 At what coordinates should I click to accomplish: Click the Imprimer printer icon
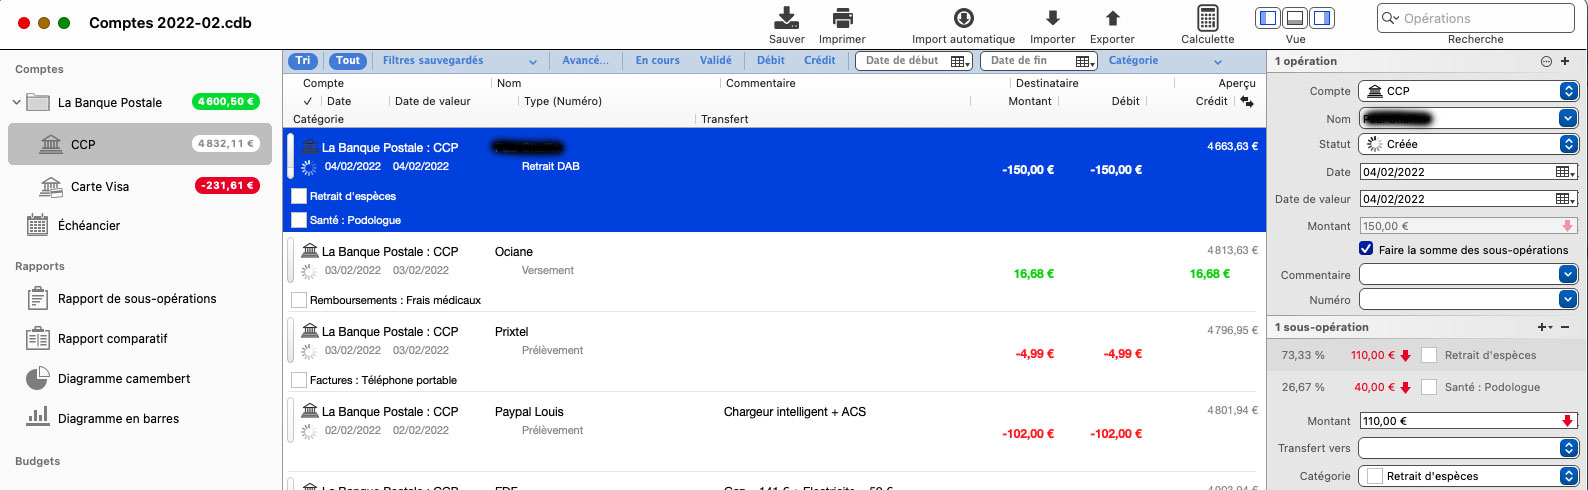(842, 18)
